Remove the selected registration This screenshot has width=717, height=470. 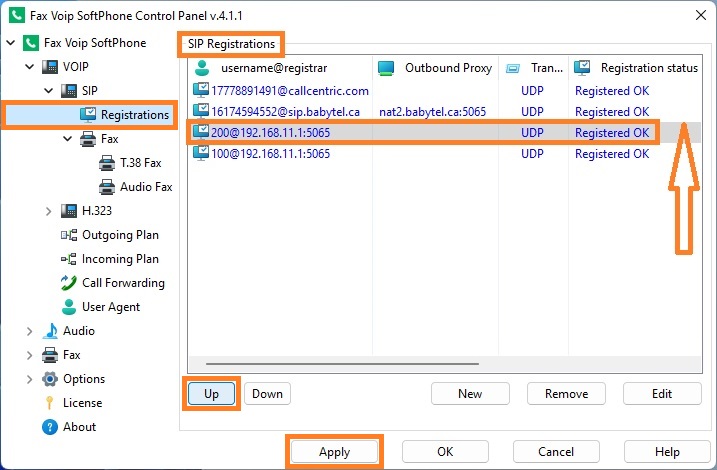click(567, 394)
